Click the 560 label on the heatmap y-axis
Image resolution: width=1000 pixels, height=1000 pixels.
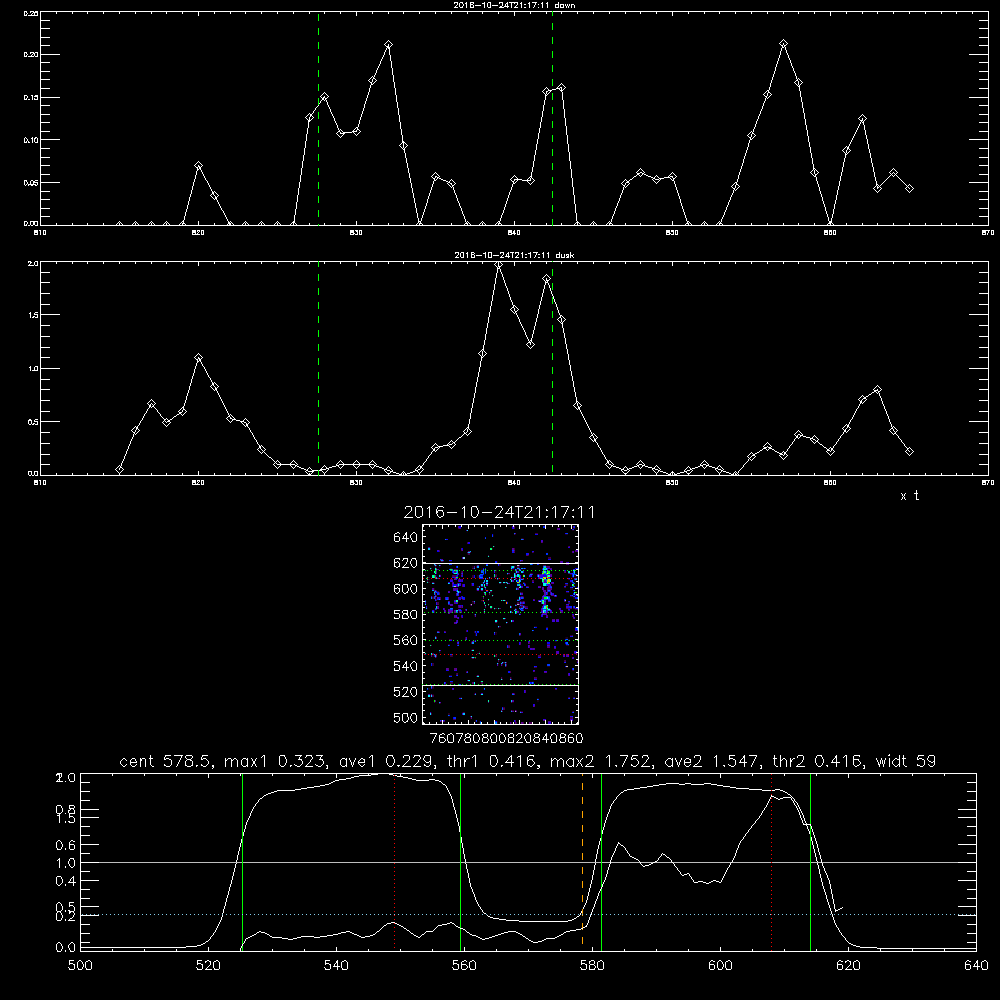coord(406,640)
